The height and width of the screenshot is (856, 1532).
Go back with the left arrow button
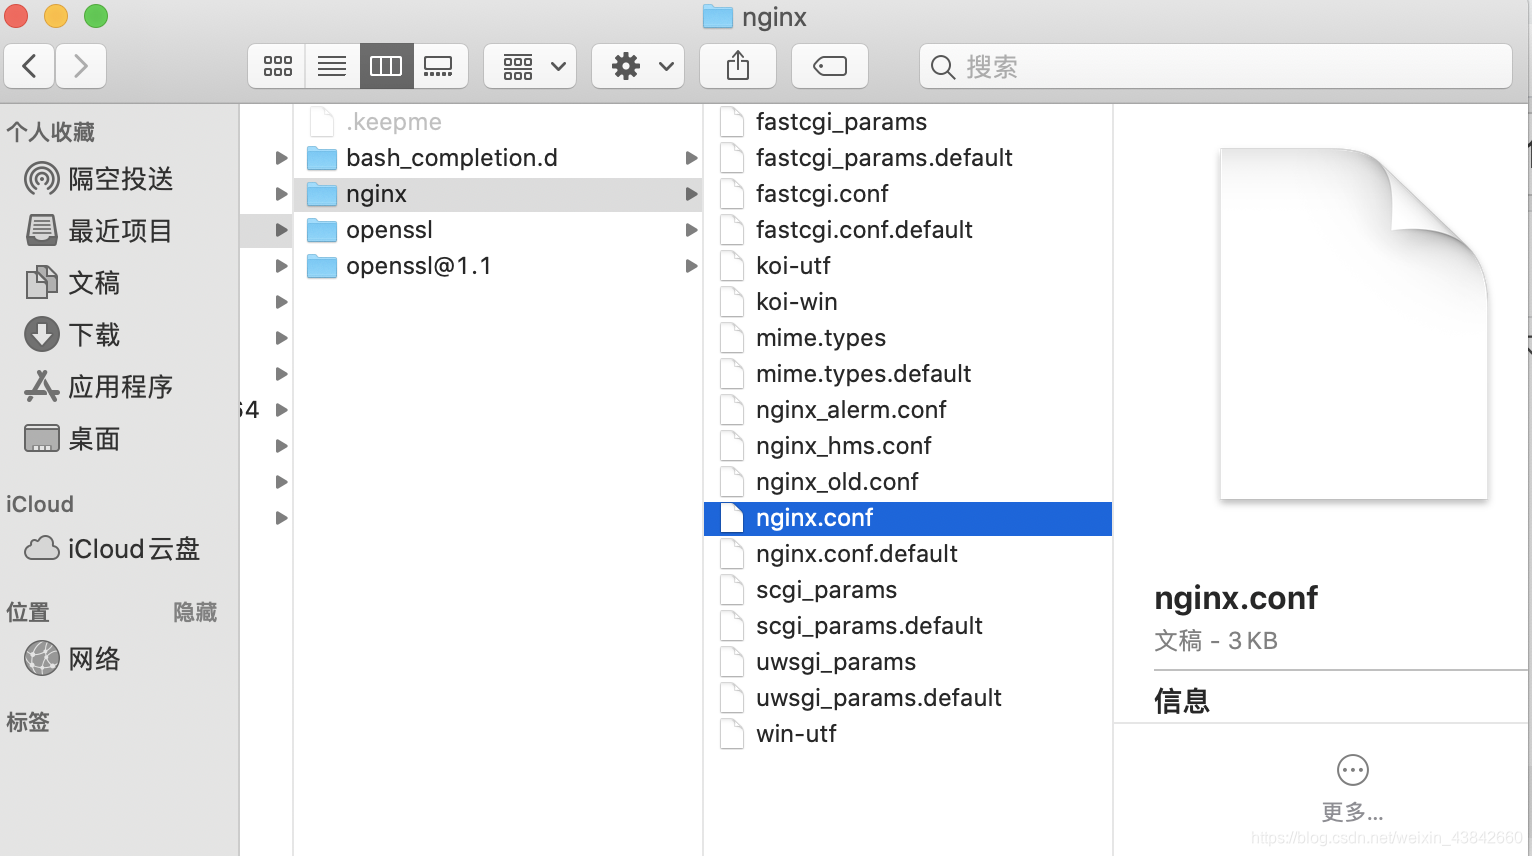click(x=30, y=67)
